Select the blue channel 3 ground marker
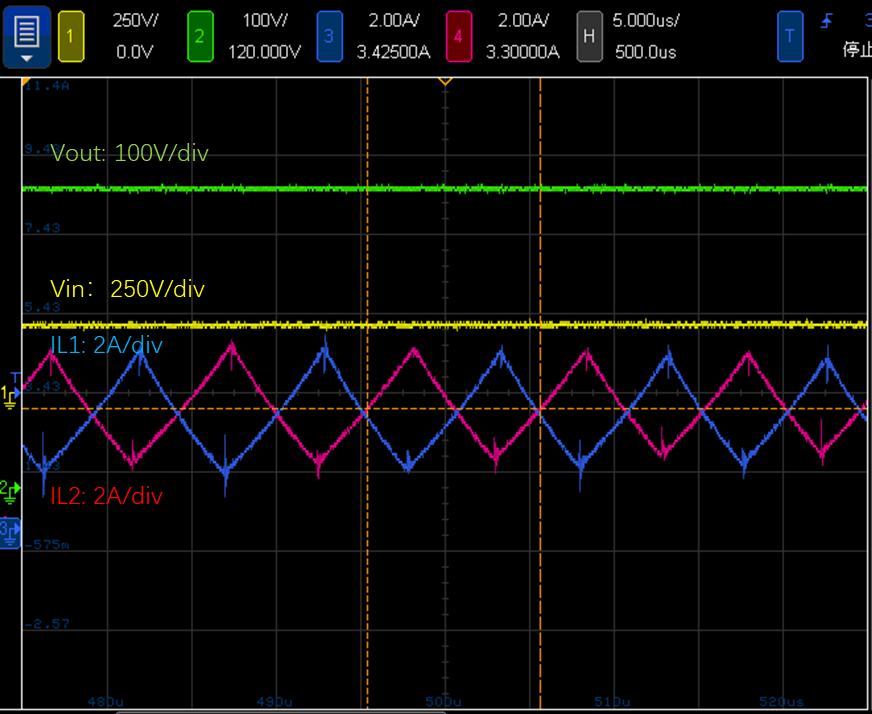 [10, 532]
